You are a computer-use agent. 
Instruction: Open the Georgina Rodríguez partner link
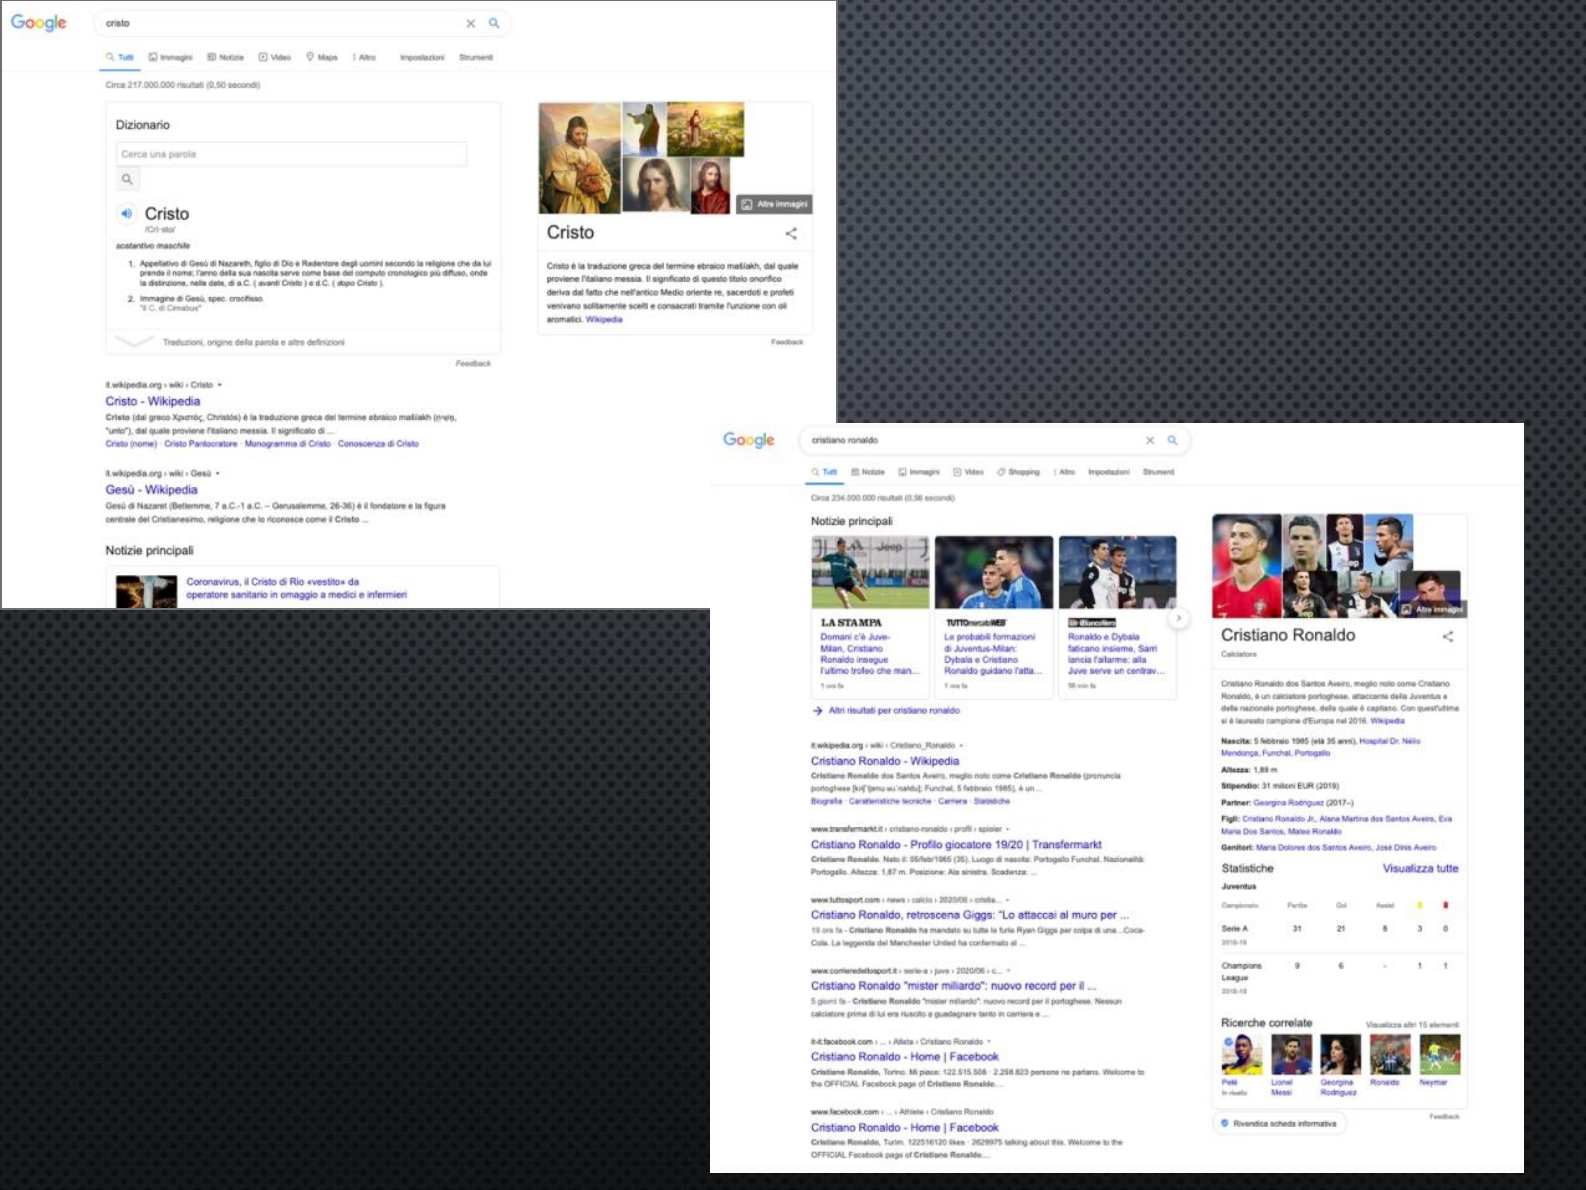(x=1288, y=803)
